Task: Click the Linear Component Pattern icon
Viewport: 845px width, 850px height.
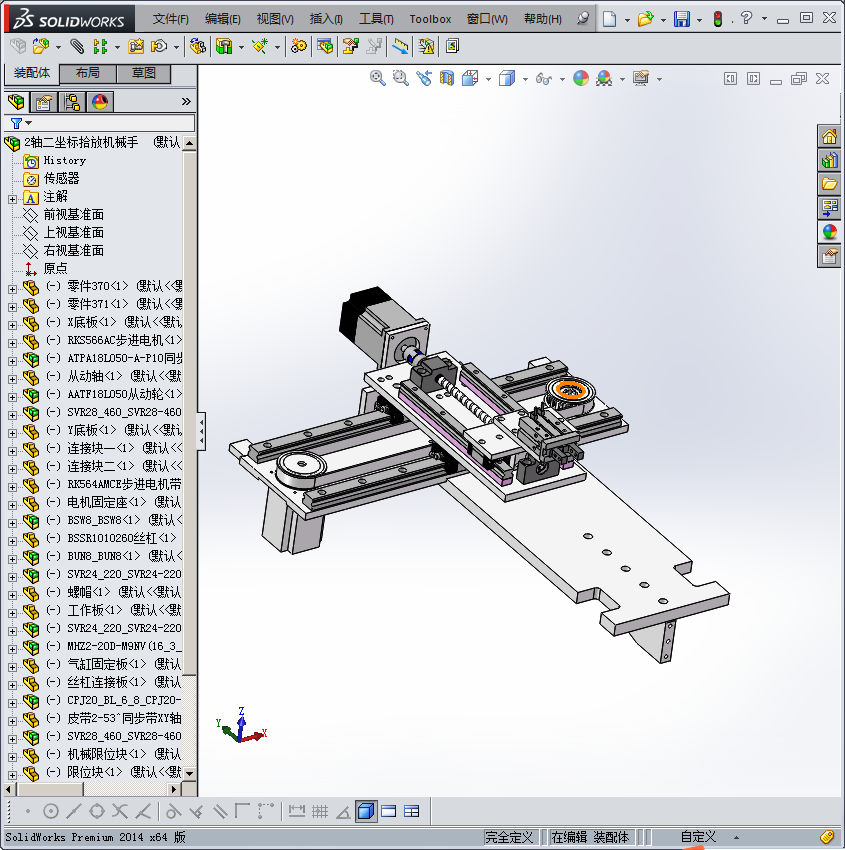Action: pos(100,47)
